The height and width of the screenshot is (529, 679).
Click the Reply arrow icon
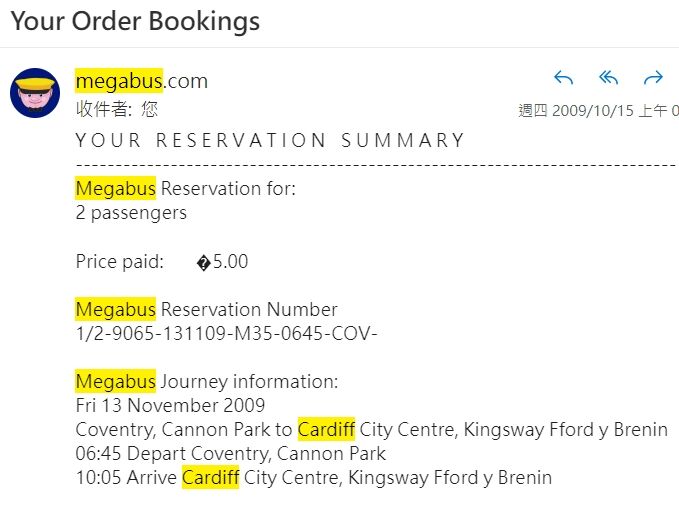(x=563, y=78)
